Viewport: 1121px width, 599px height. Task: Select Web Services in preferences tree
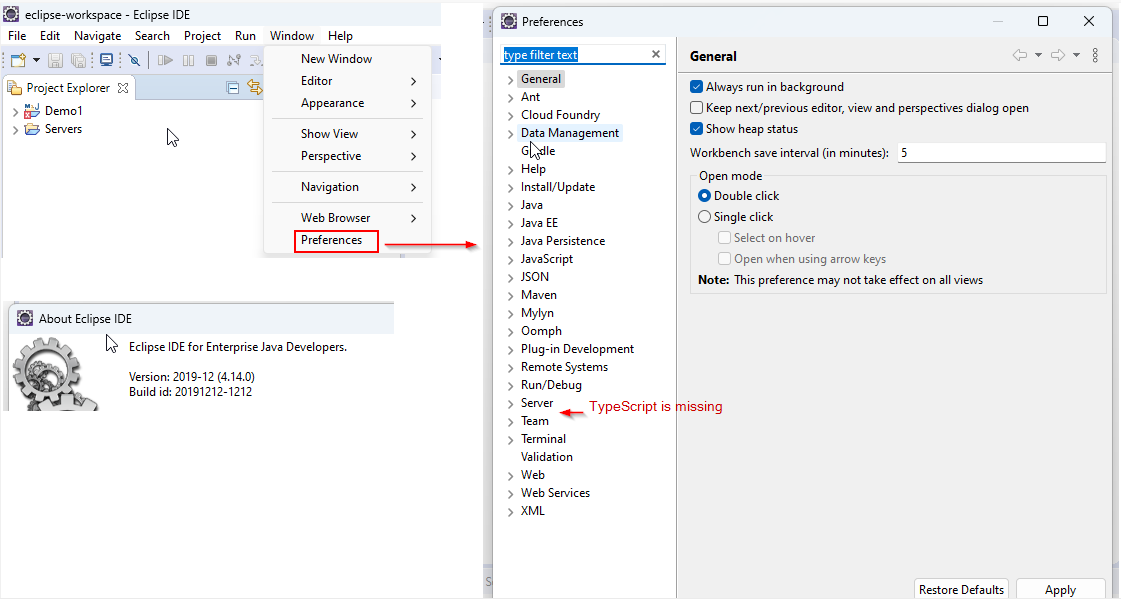(x=555, y=492)
